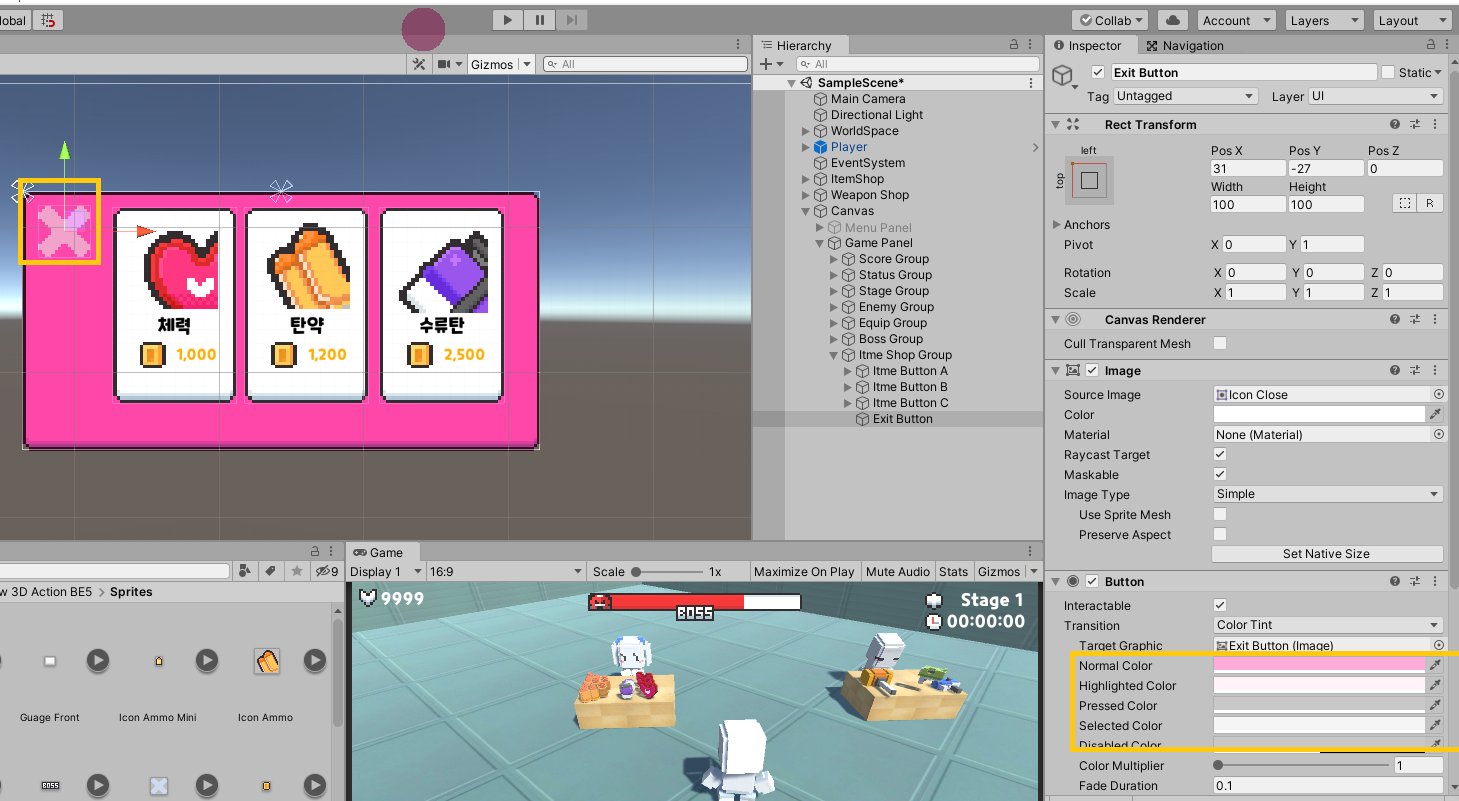Screen dimensions: 1459x801
Task: Click the Project favorites star icon
Action: pos(297,571)
